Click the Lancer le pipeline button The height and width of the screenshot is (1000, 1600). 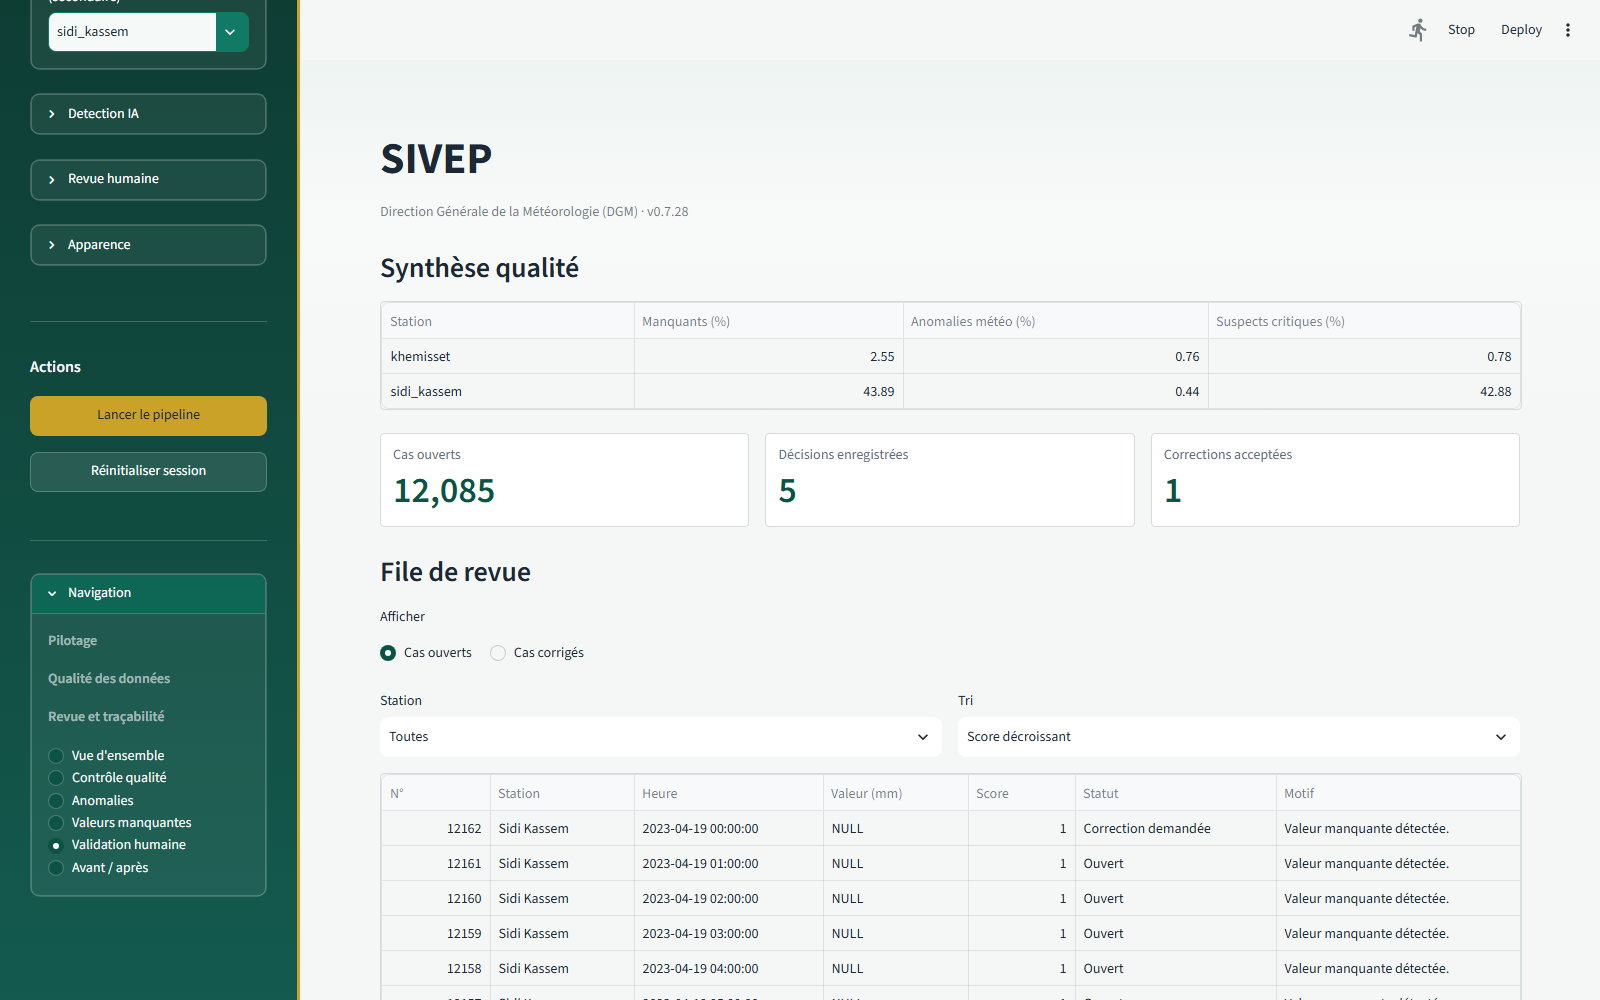(x=148, y=416)
